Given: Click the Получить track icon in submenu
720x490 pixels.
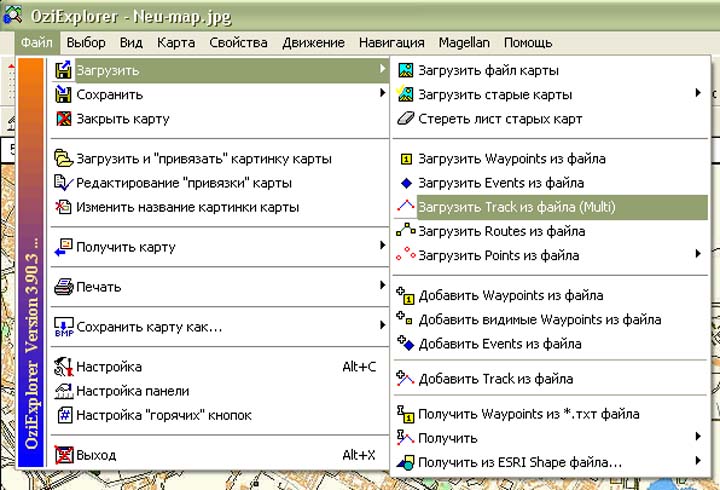Looking at the screenshot, I should coord(405,437).
